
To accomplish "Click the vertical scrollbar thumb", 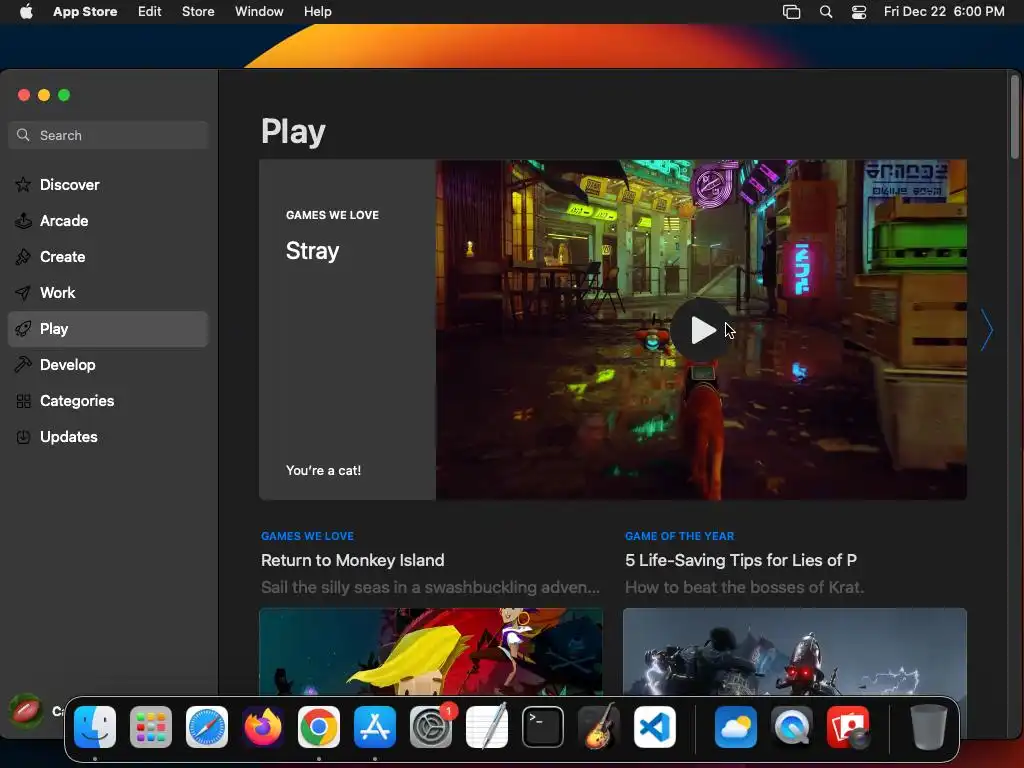I will point(1014,118).
